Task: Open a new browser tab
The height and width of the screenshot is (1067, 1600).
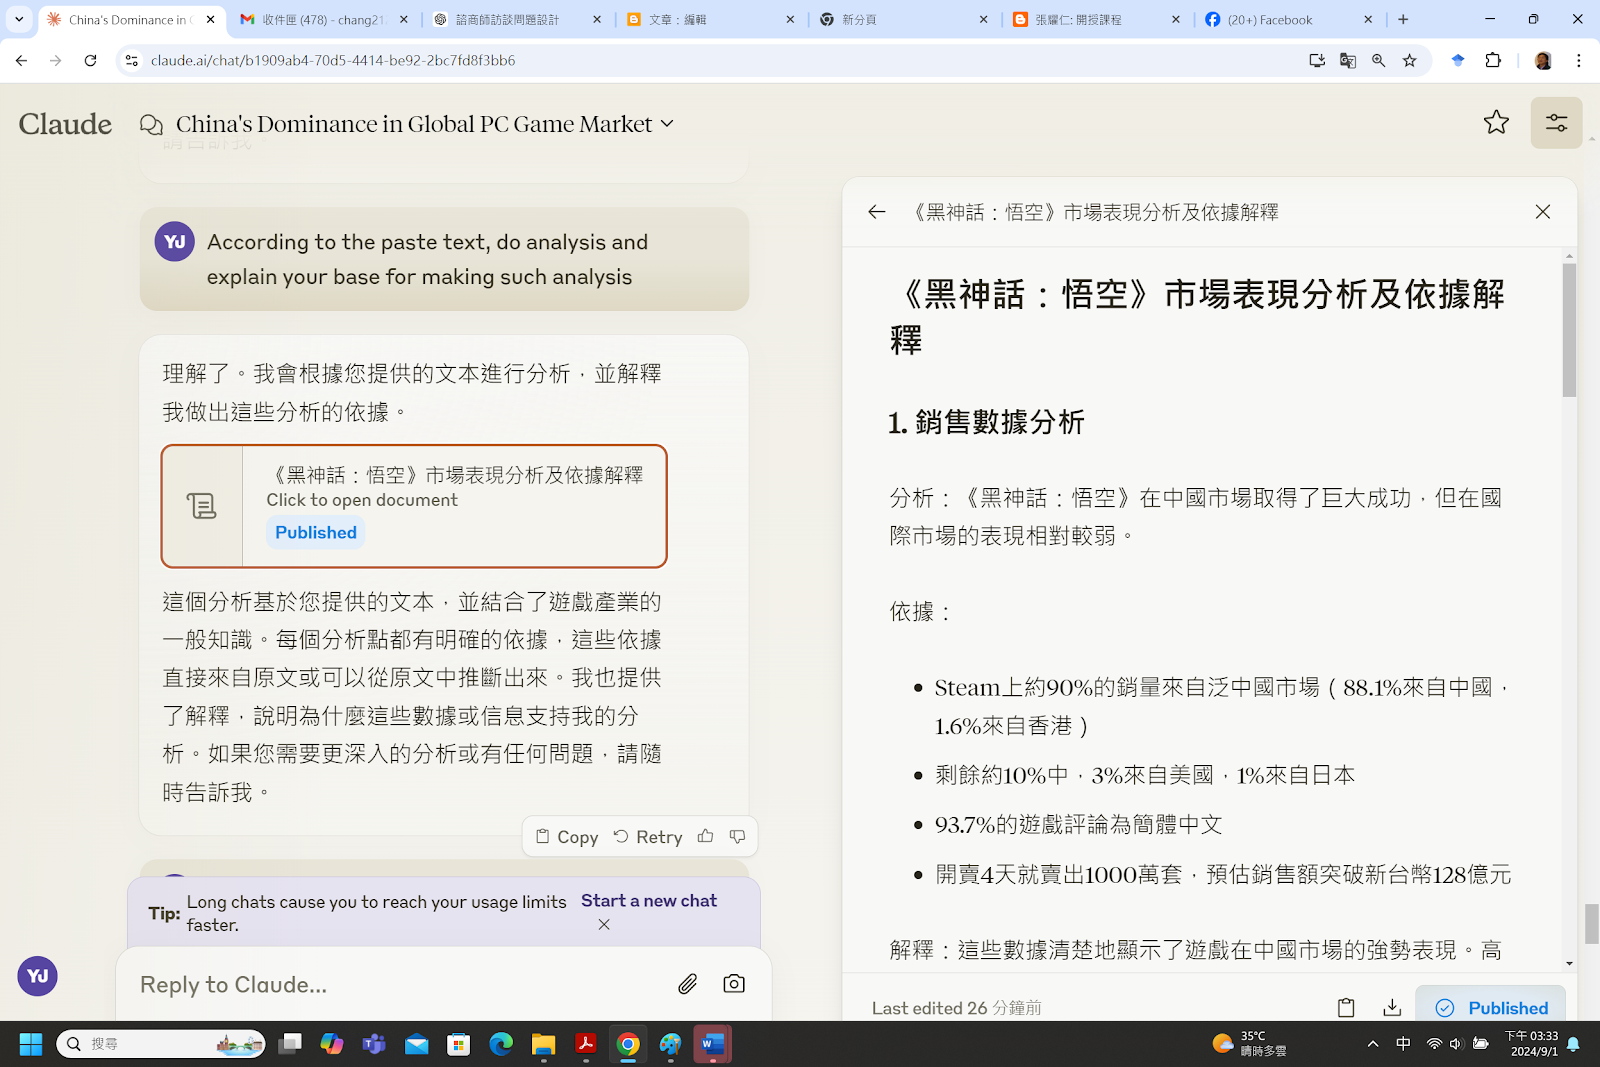Action: click(x=1403, y=20)
